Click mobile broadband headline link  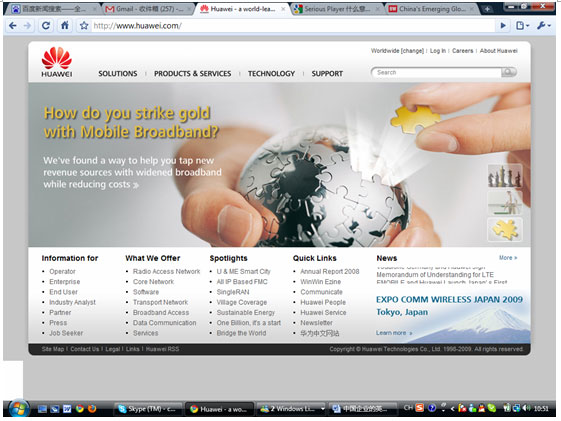(131, 123)
